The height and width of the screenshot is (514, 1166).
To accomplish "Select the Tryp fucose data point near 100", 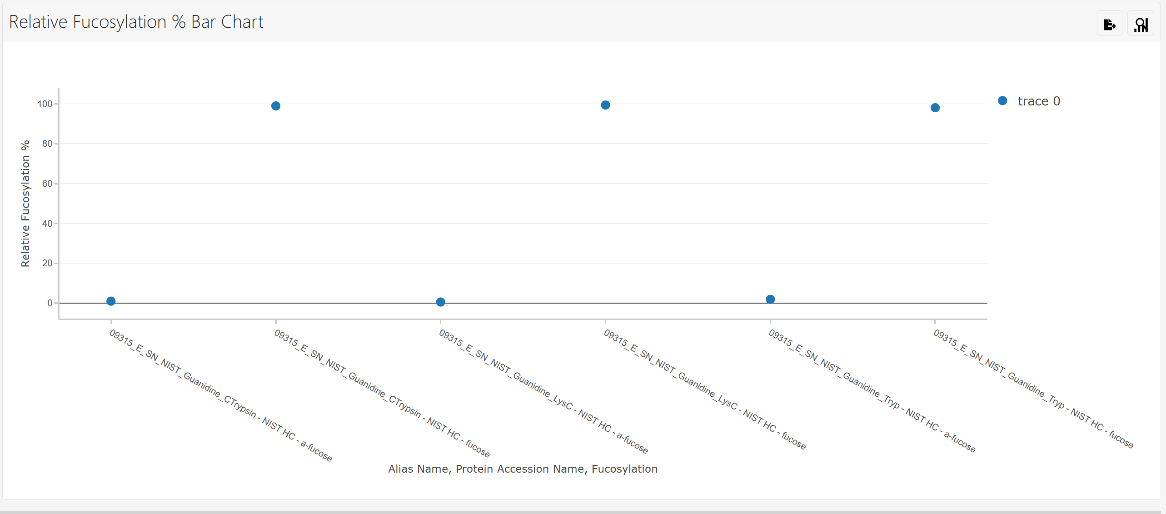I will pyautogui.click(x=935, y=108).
